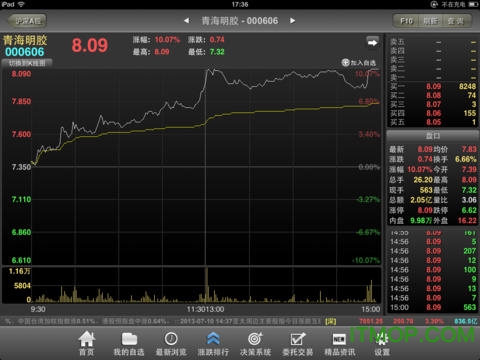The height and width of the screenshot is (360, 480).
Task: Tap the 卖四 ask row
Action: (433, 51)
